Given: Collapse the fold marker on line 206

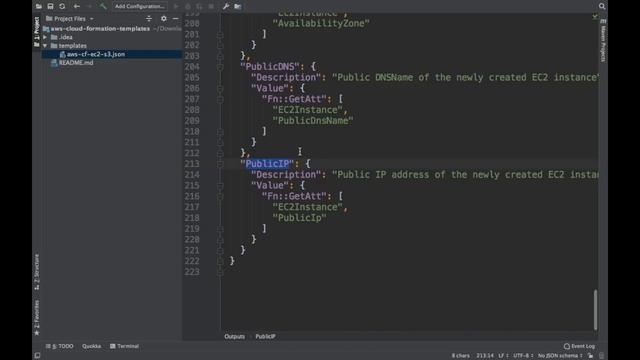Looking at the screenshot, I should [x=220, y=89].
